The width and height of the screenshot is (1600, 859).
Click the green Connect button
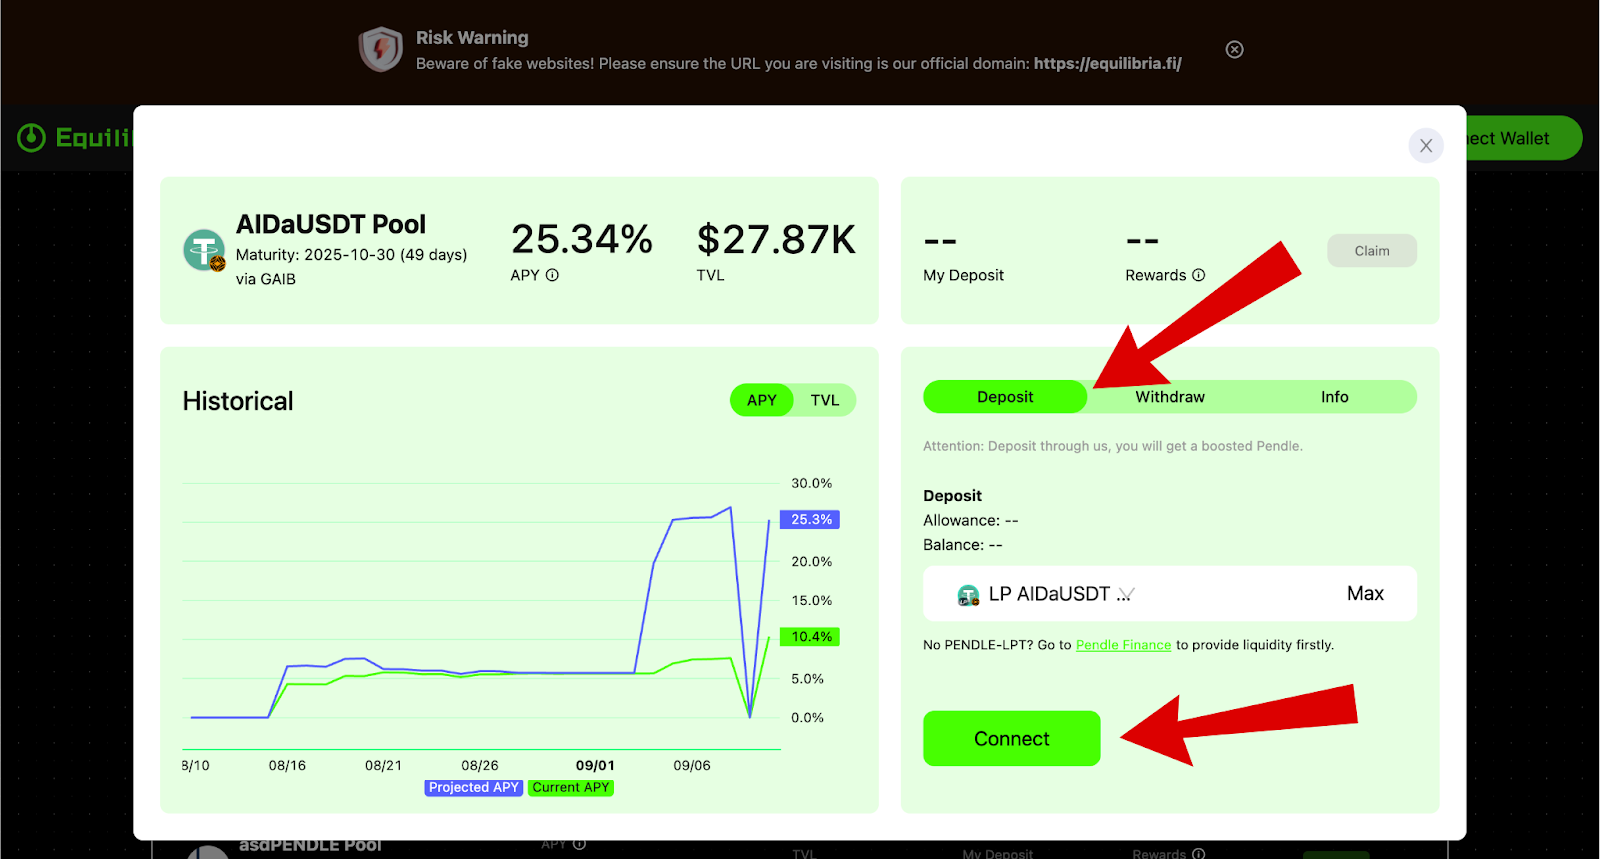(1012, 739)
